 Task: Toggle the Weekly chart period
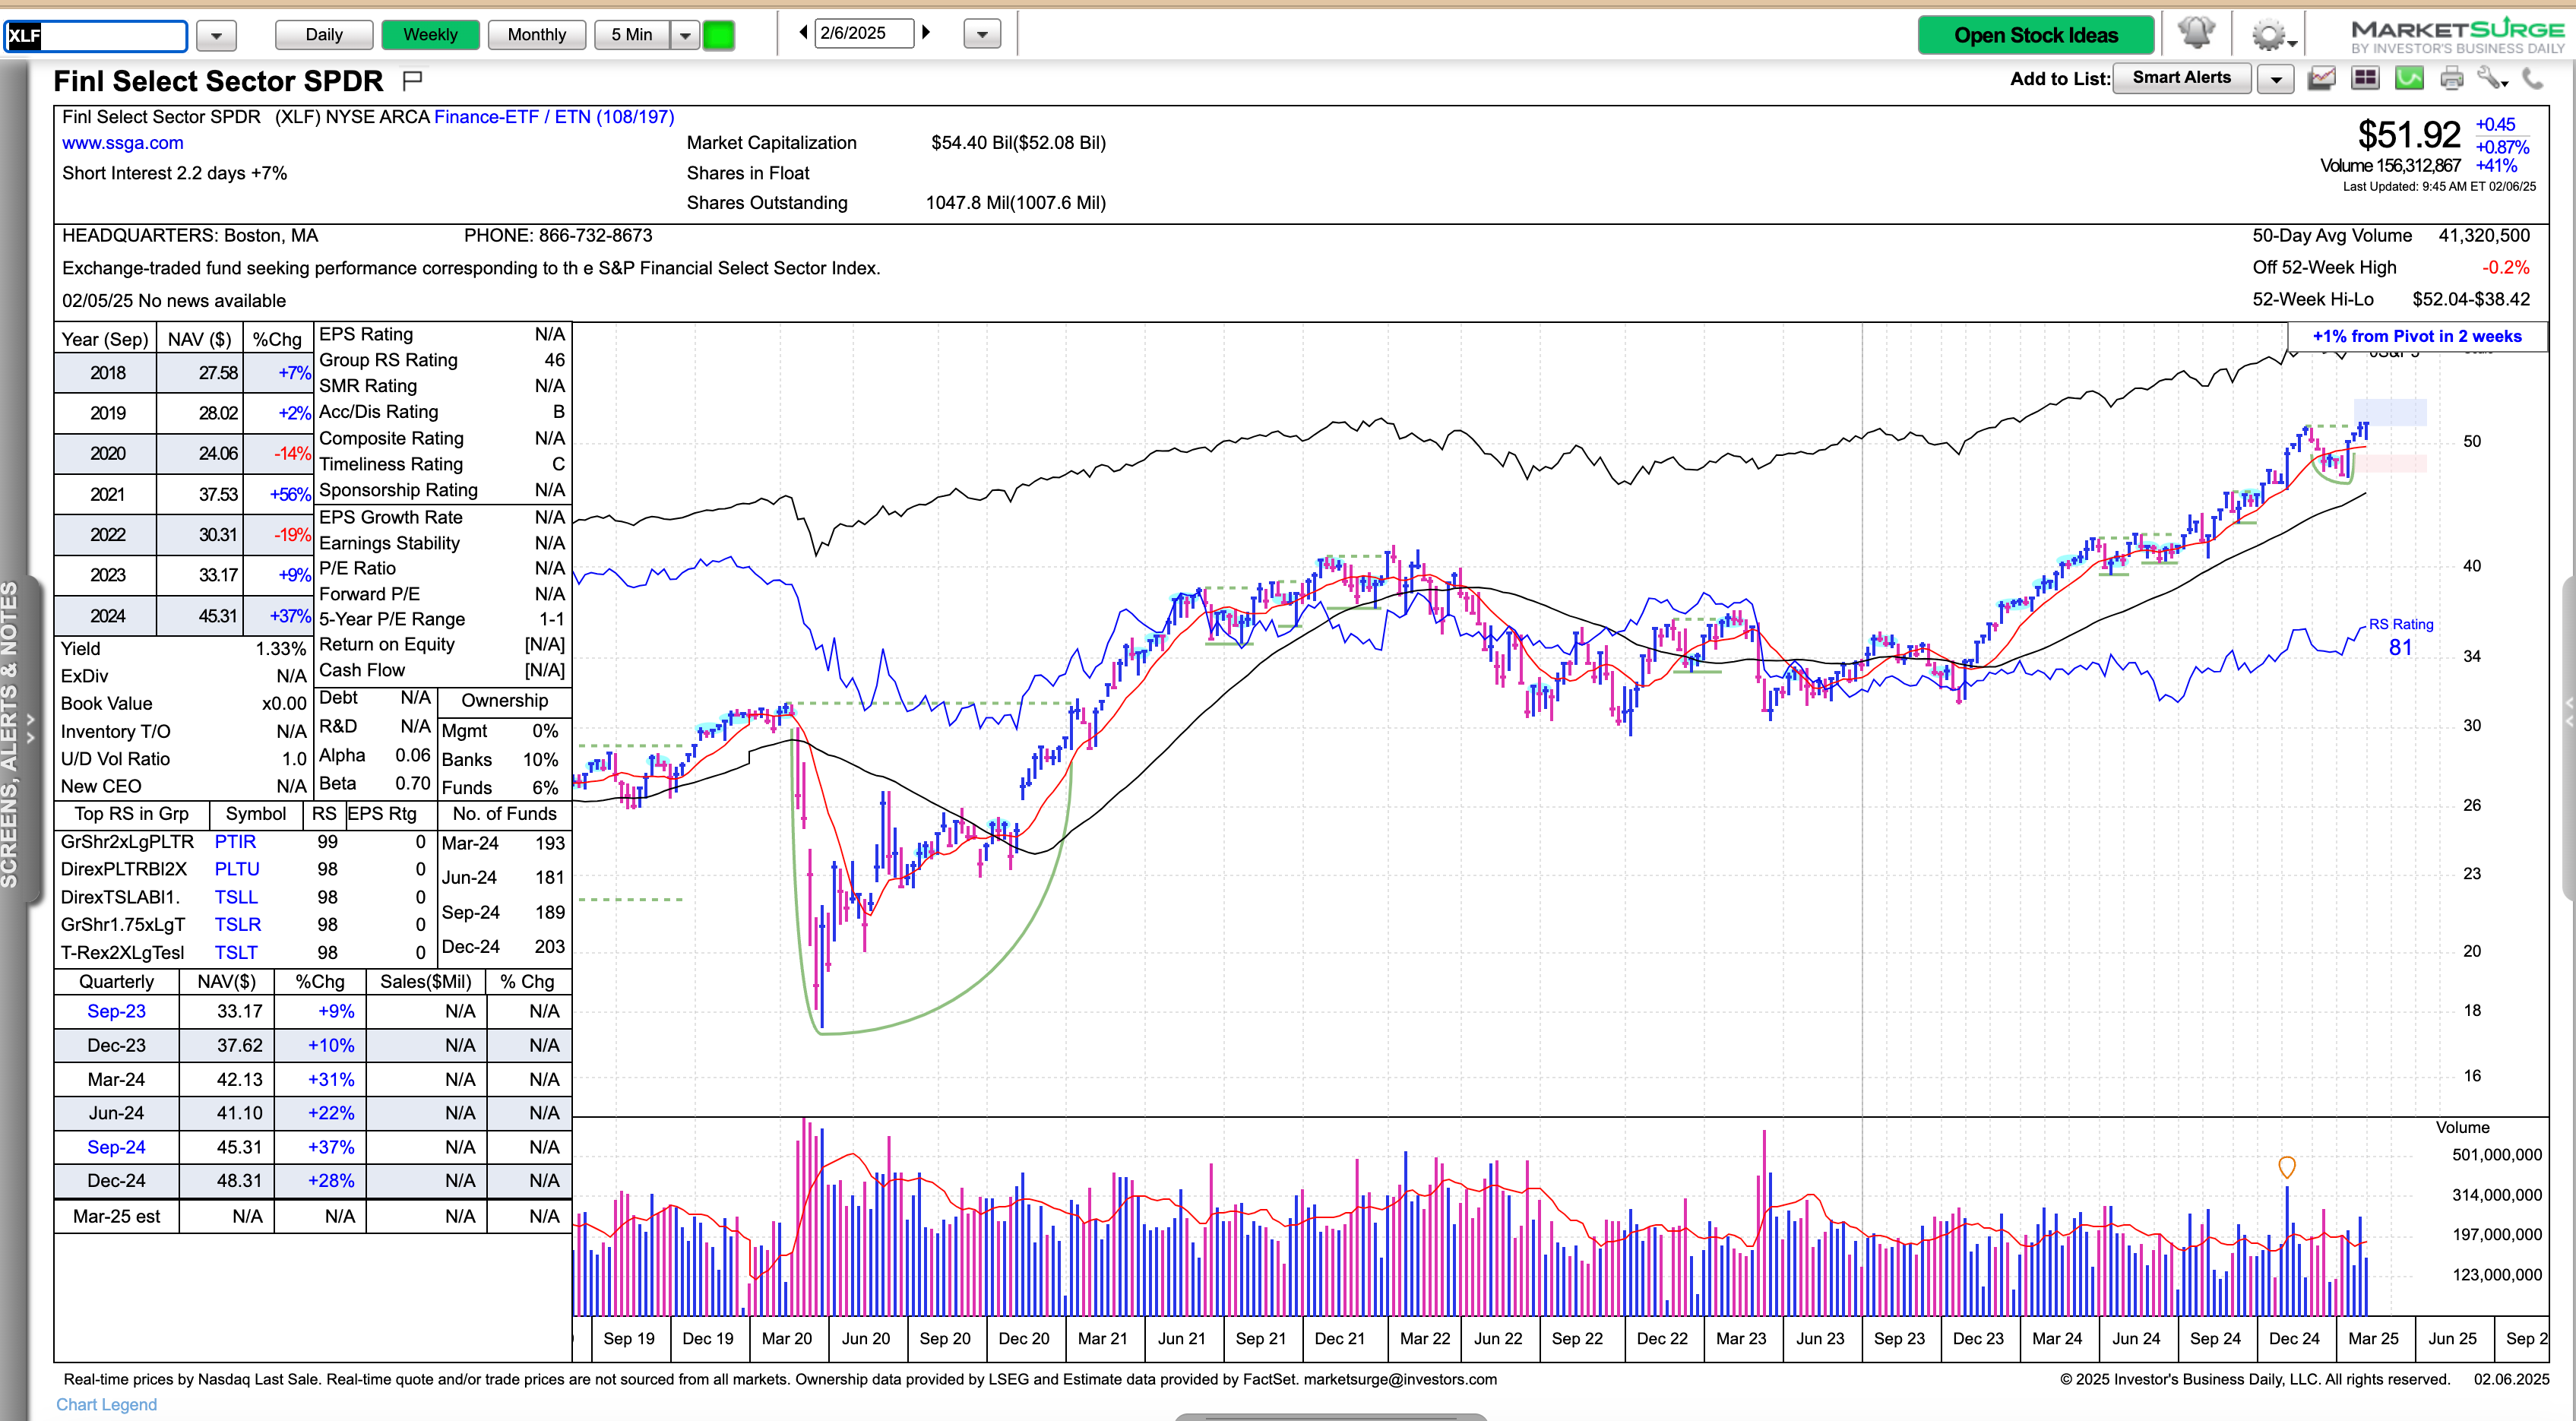pyautogui.click(x=430, y=35)
